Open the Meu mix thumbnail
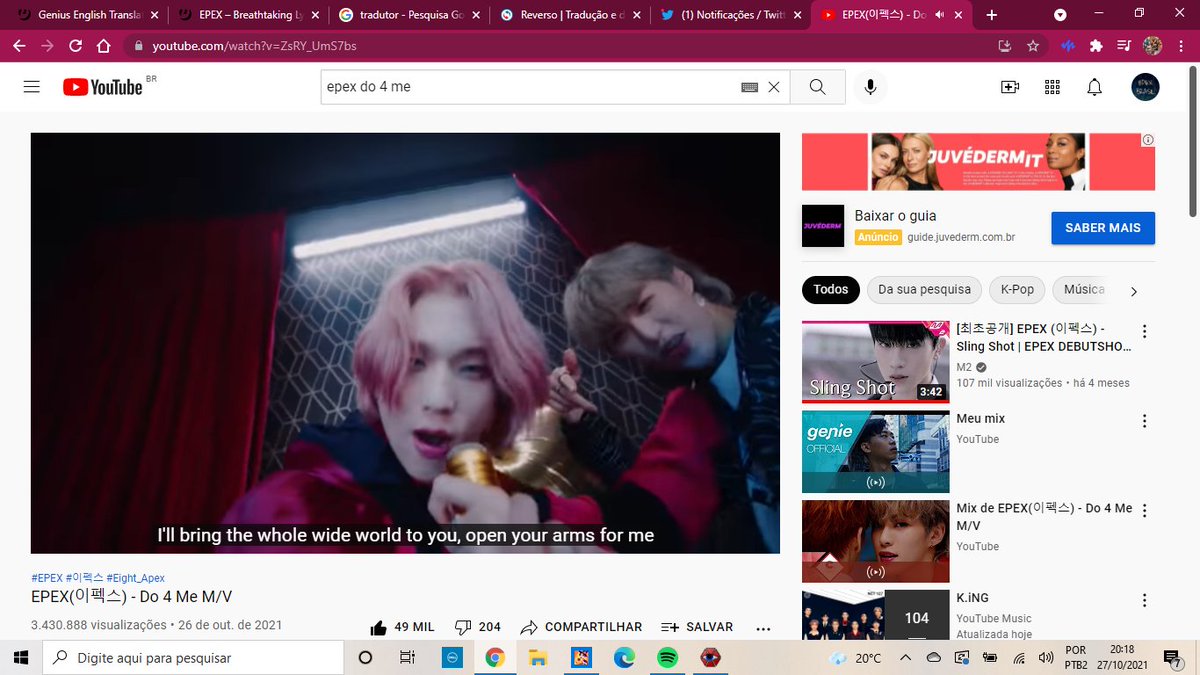Image resolution: width=1200 pixels, height=675 pixels. pyautogui.click(x=875, y=451)
